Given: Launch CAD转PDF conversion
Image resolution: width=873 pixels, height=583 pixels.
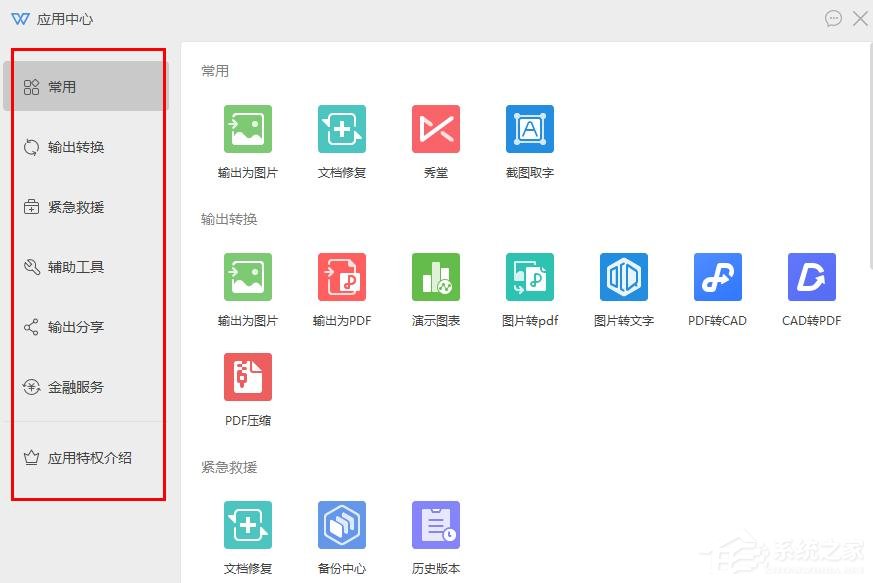Looking at the screenshot, I should tap(811, 277).
